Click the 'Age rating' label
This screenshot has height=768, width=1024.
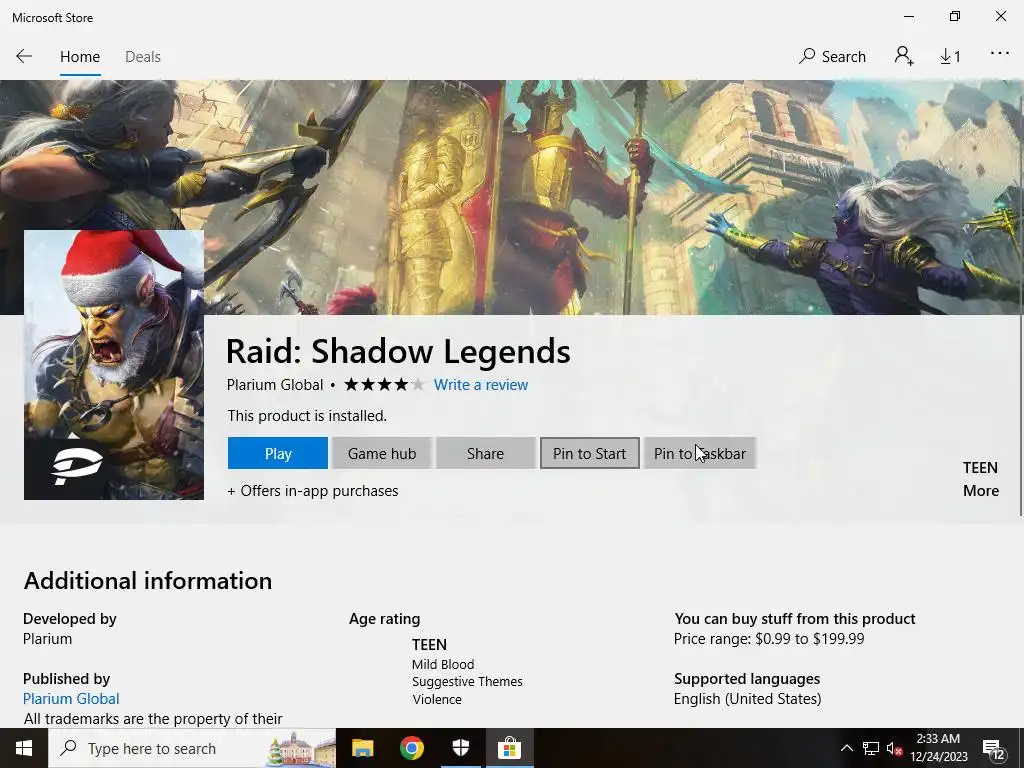385,619
